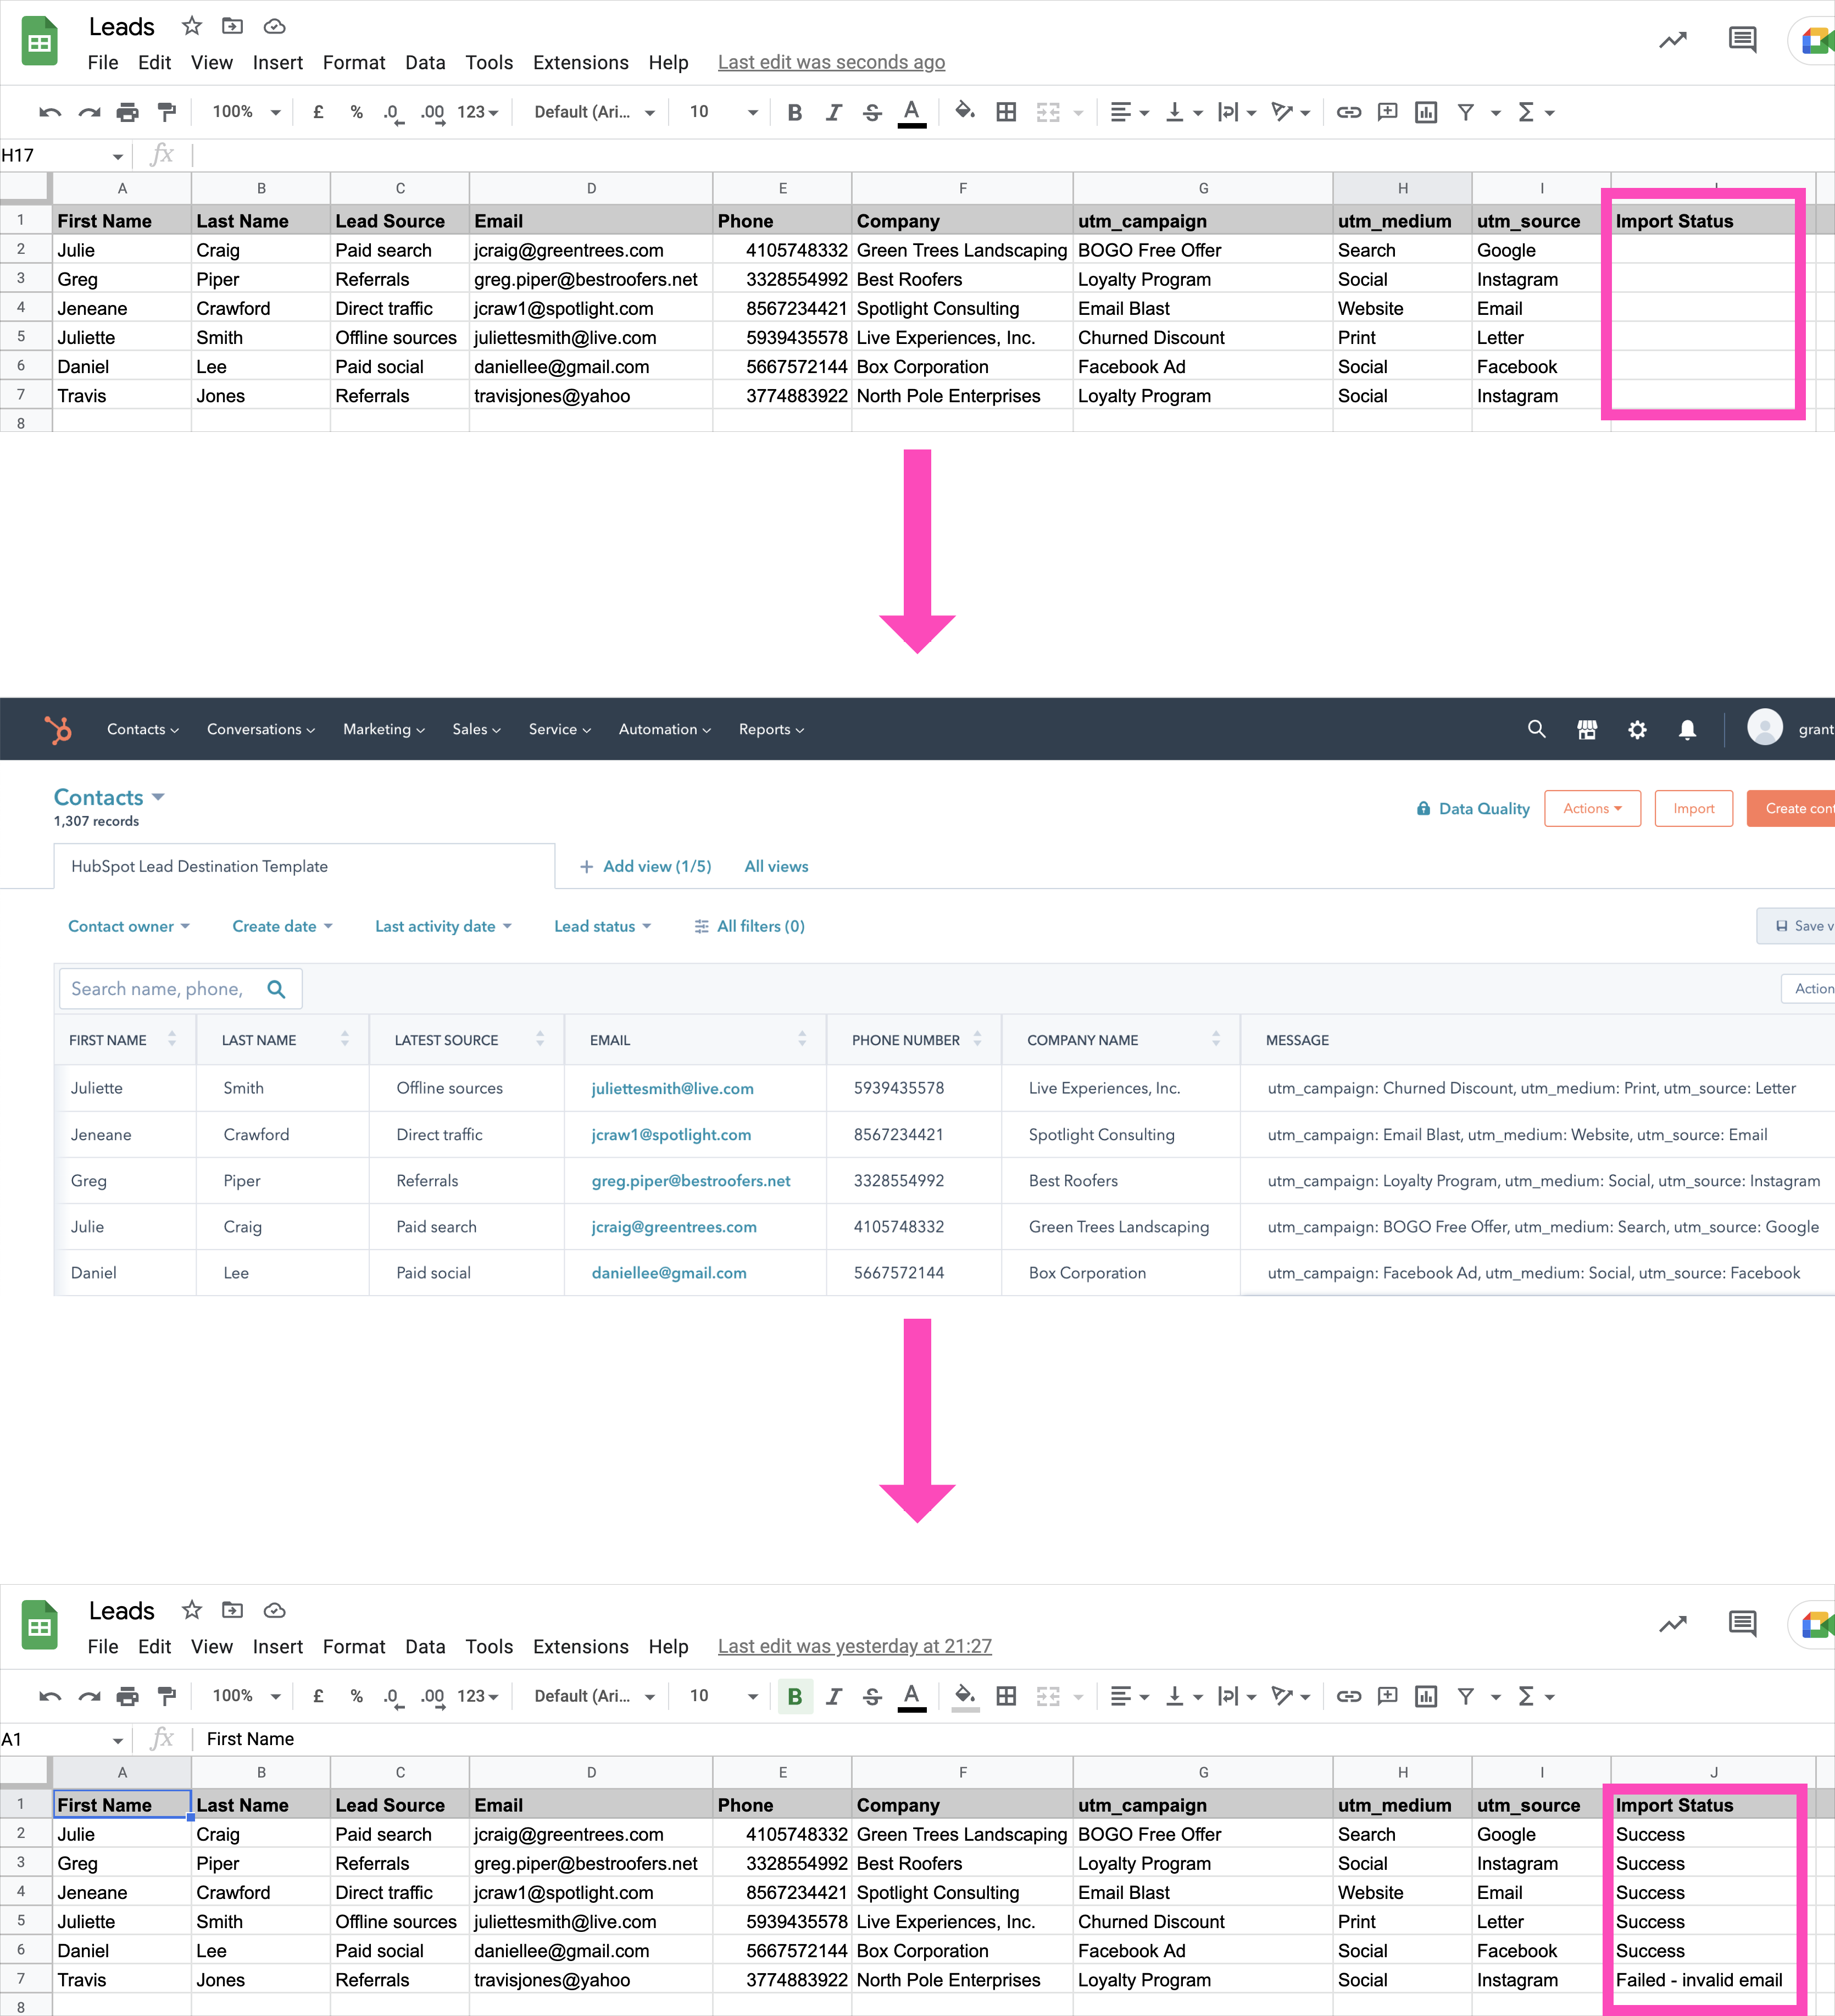Click filter icon in top sheet toolbar
The width and height of the screenshot is (1835, 2016).
coord(1465,112)
